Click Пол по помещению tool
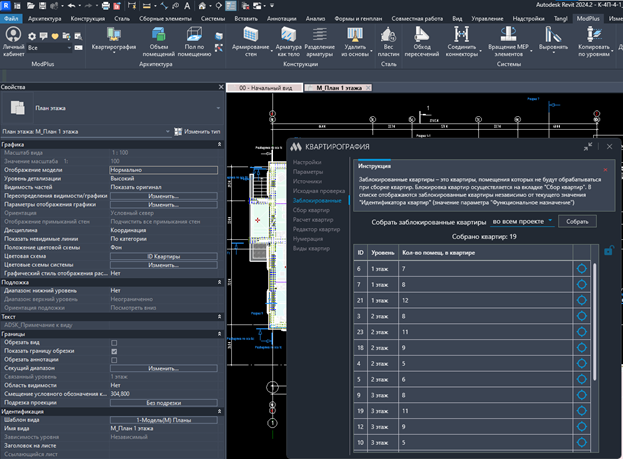Image resolution: width=623 pixels, height=459 pixels. 194,42
